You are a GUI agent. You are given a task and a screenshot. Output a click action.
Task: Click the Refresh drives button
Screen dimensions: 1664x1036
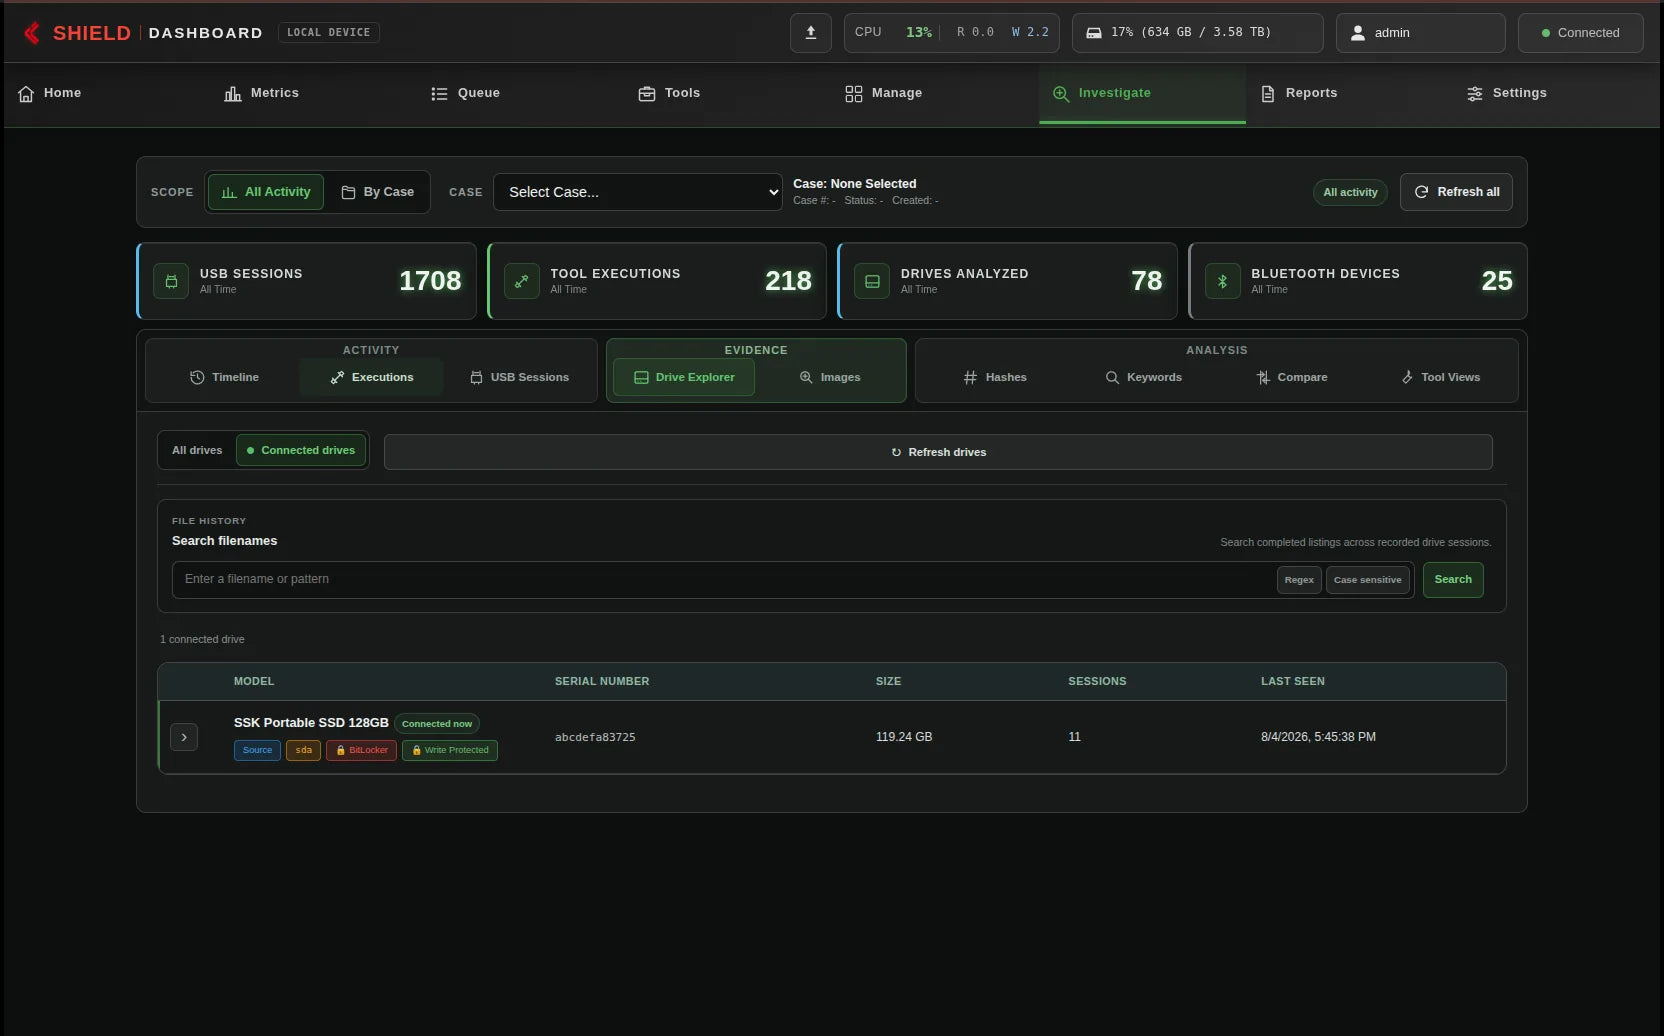(938, 452)
